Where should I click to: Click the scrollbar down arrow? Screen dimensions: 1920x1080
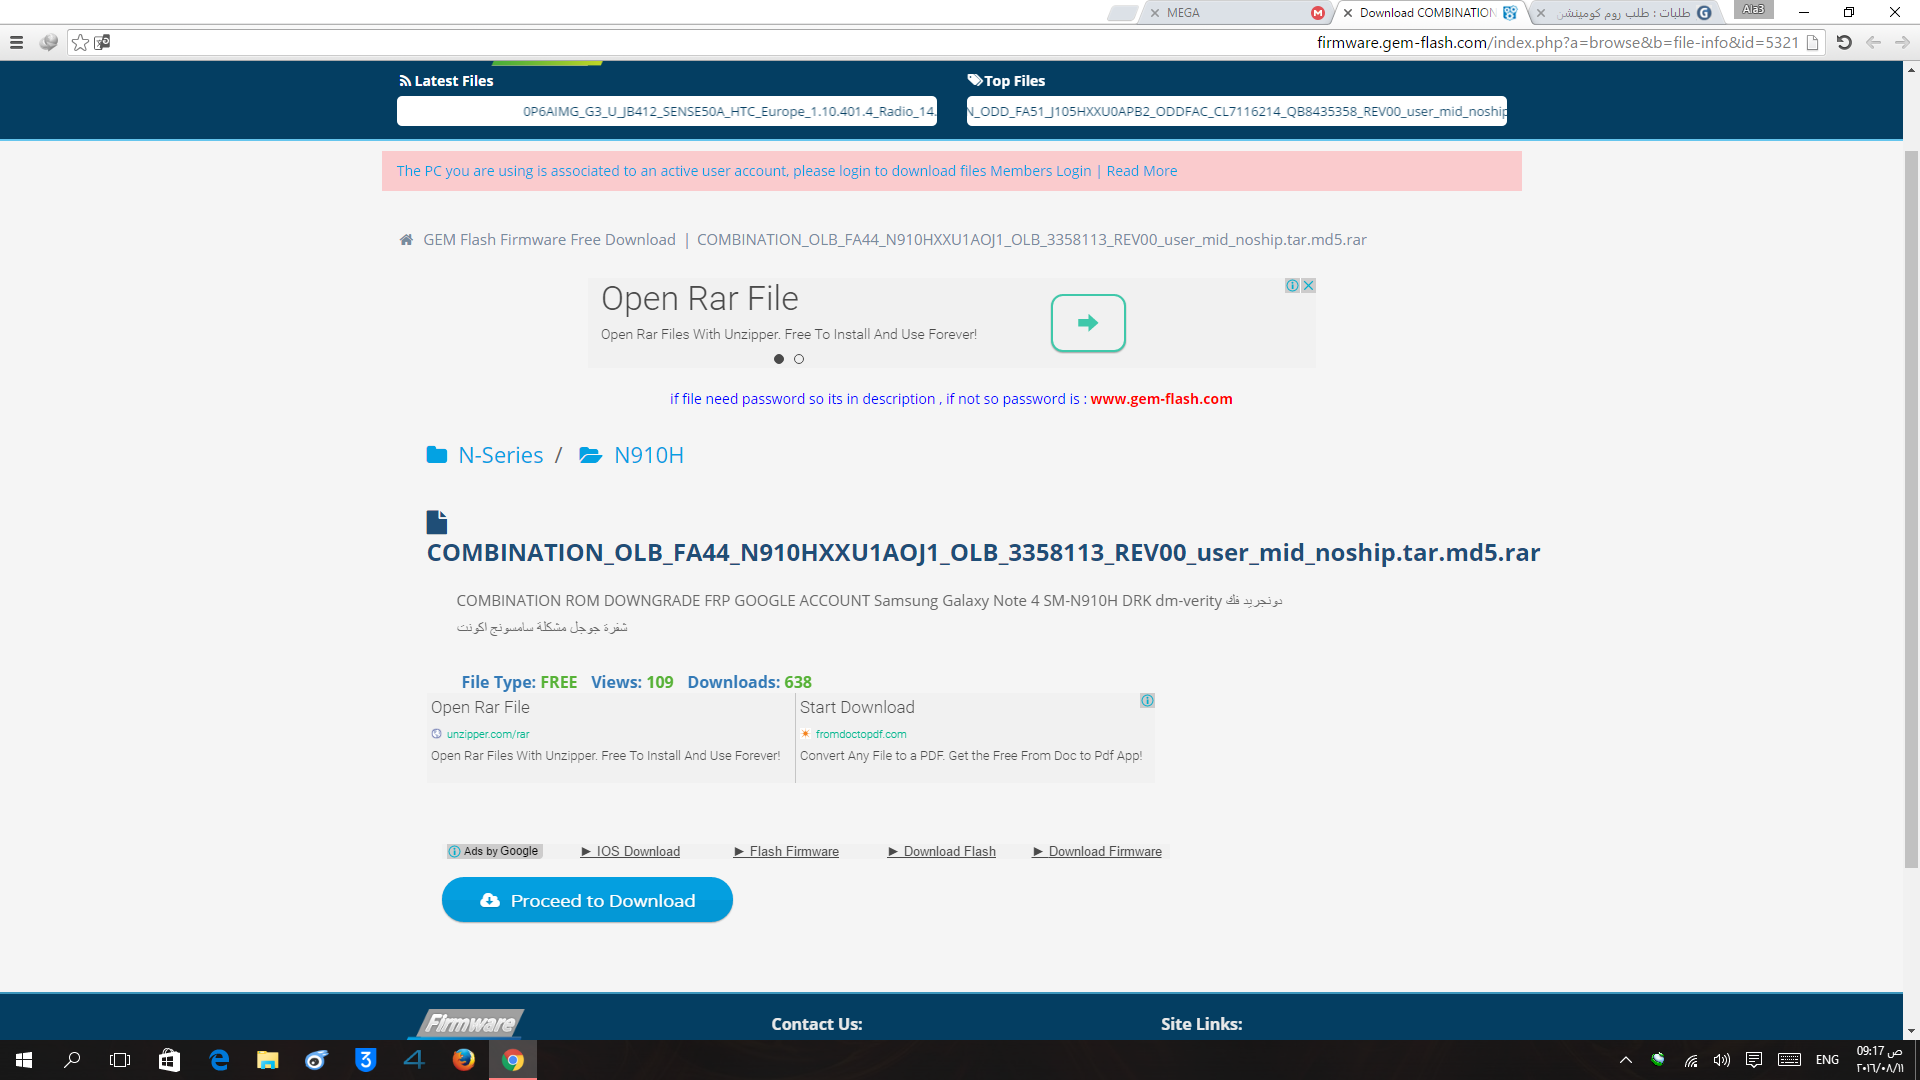[x=1911, y=1031]
